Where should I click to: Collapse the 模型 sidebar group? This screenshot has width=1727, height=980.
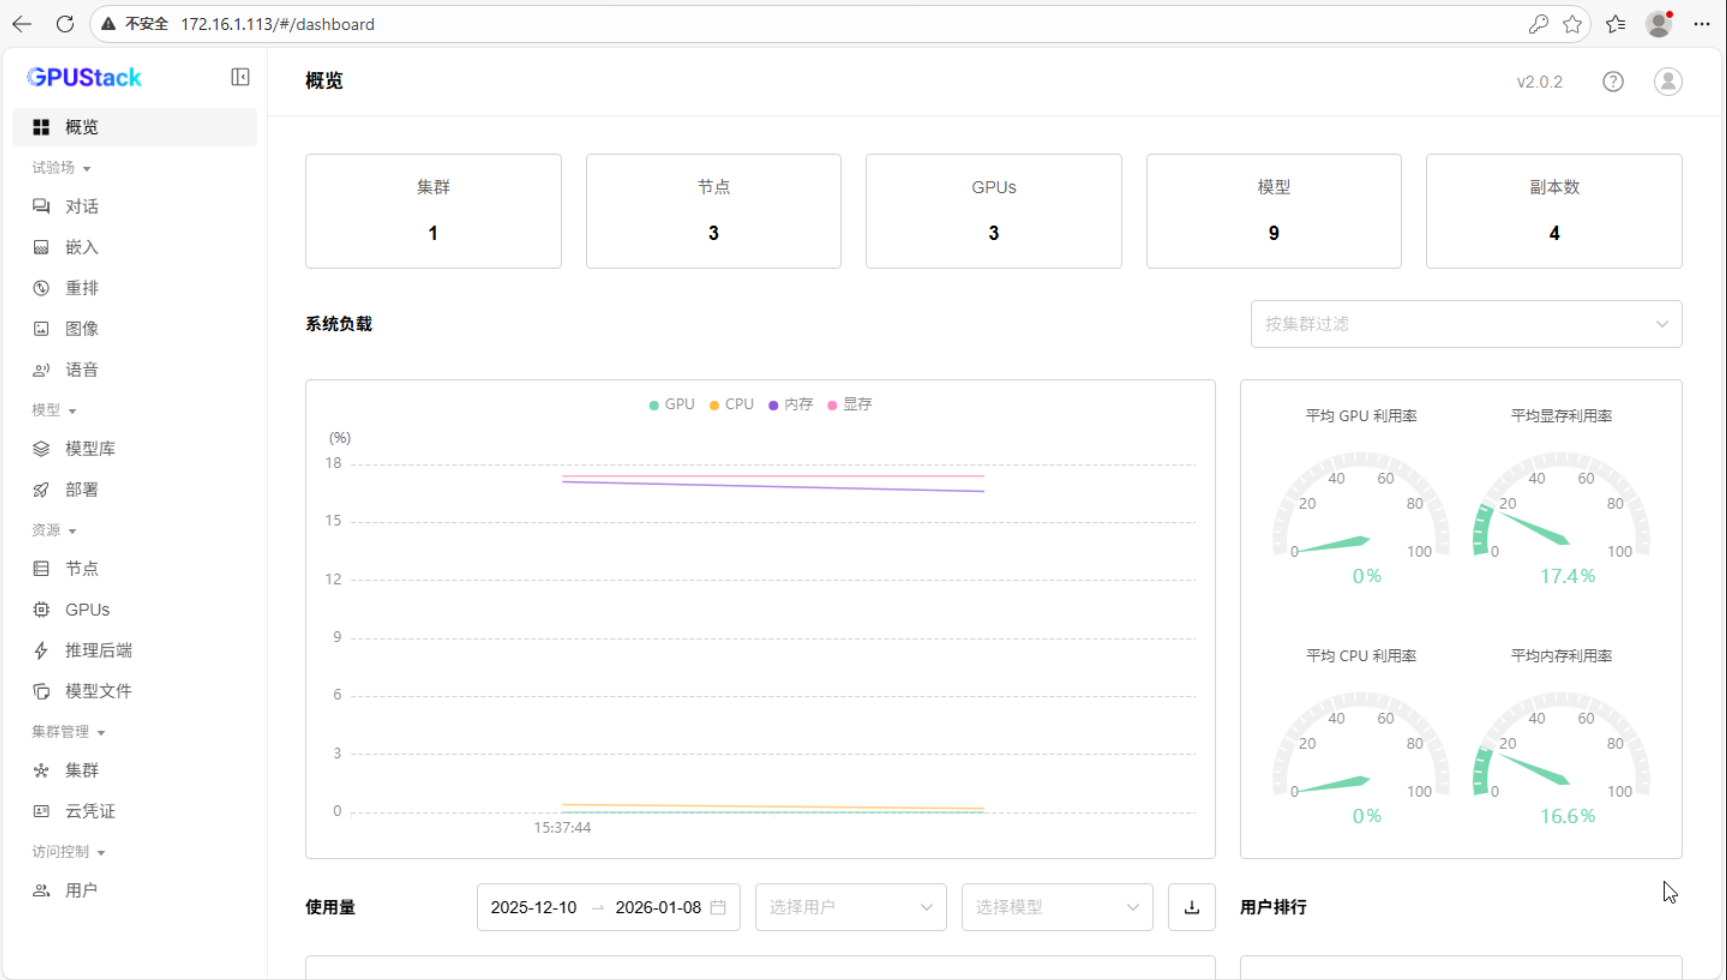tap(54, 410)
